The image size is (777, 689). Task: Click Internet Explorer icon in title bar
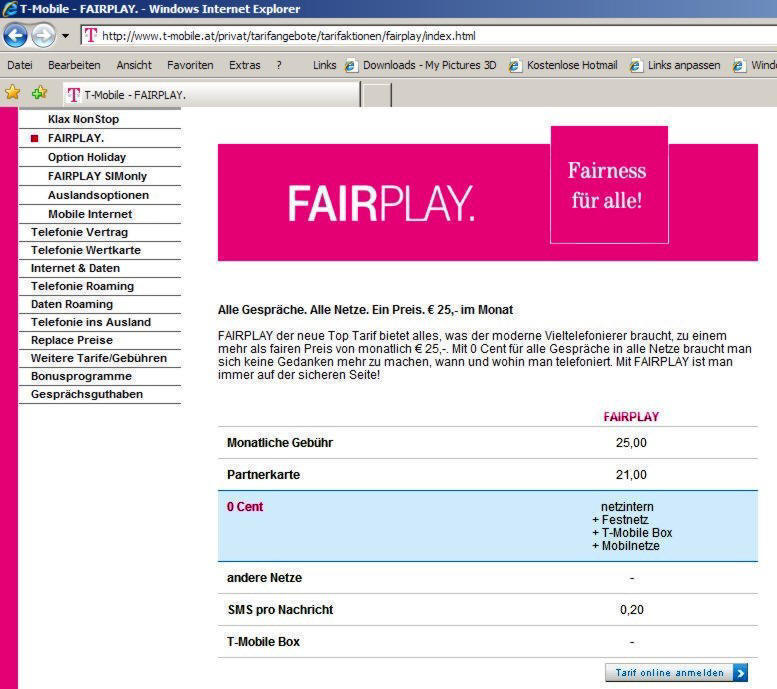coord(9,9)
